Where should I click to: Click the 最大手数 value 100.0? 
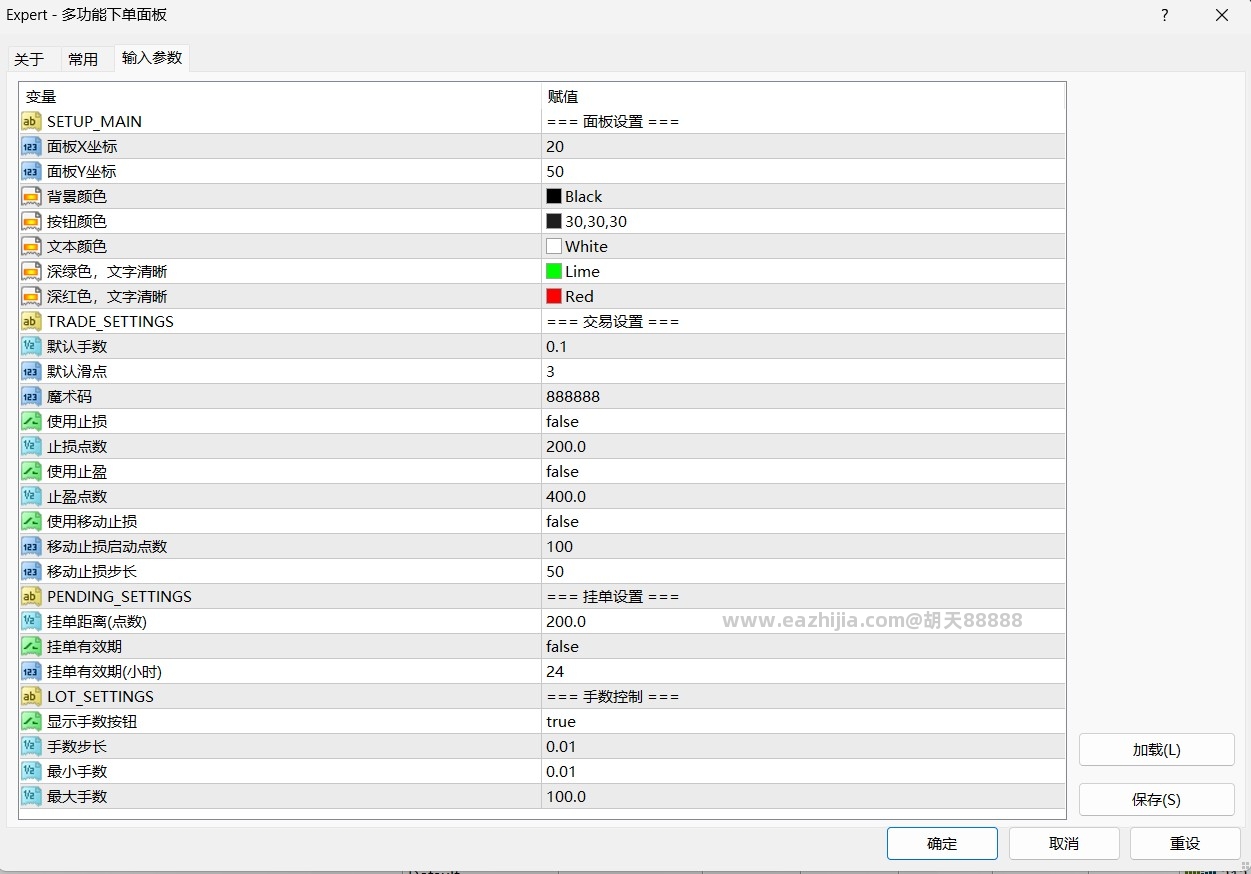[566, 796]
